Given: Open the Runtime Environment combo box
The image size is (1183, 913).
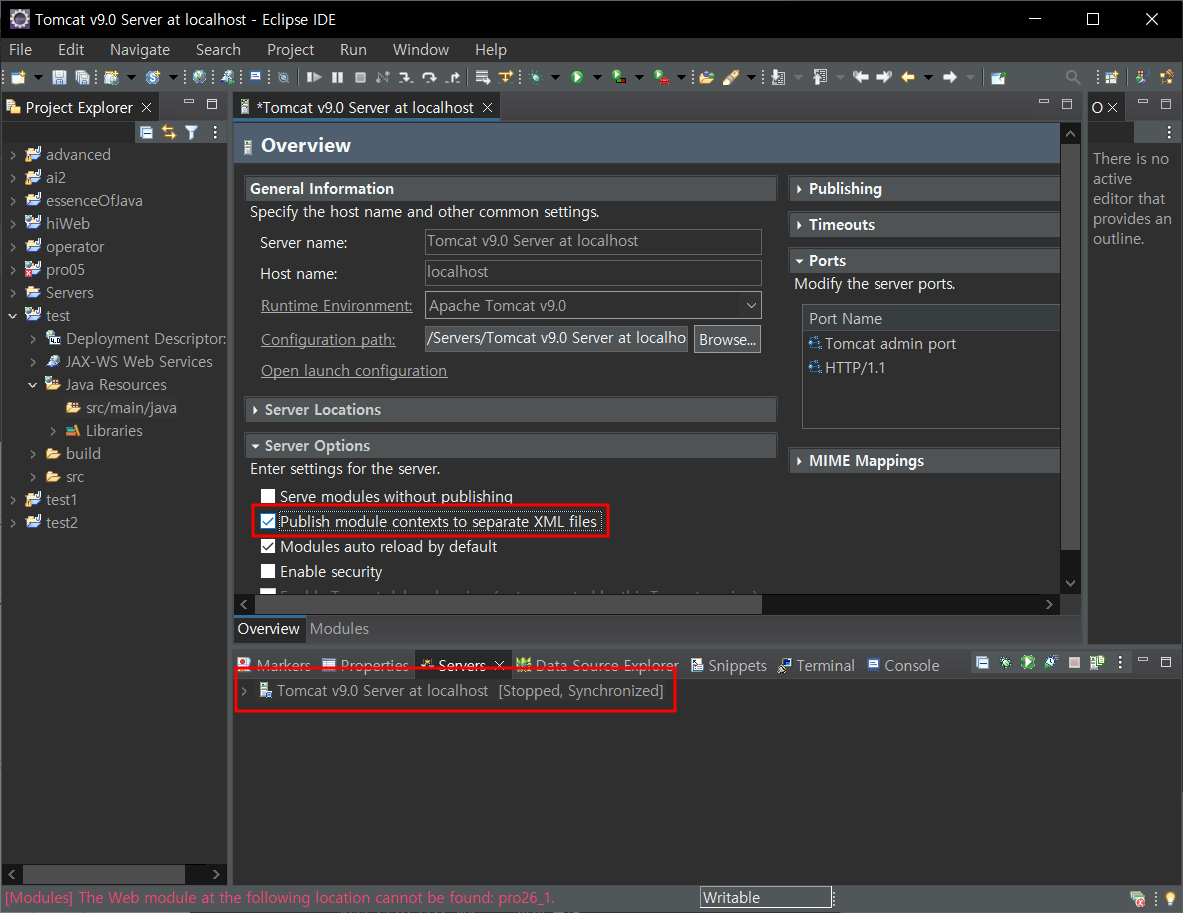Looking at the screenshot, I should [593, 306].
